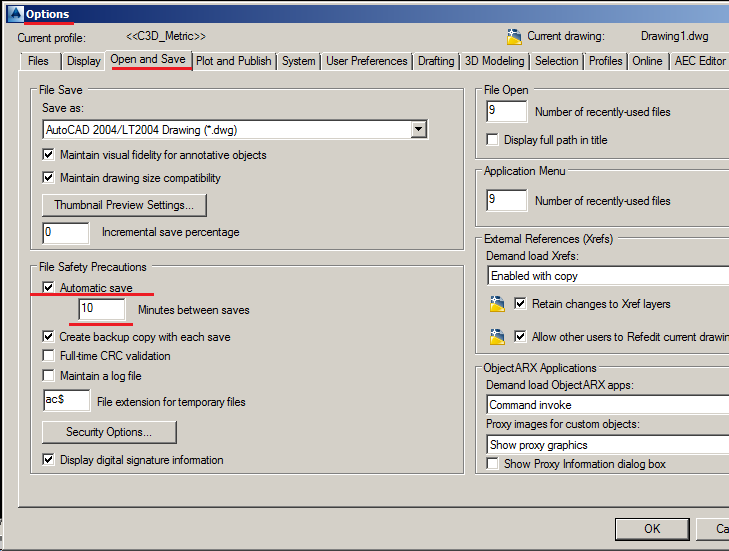Click the ObjectARX Applications group label

tap(540, 368)
